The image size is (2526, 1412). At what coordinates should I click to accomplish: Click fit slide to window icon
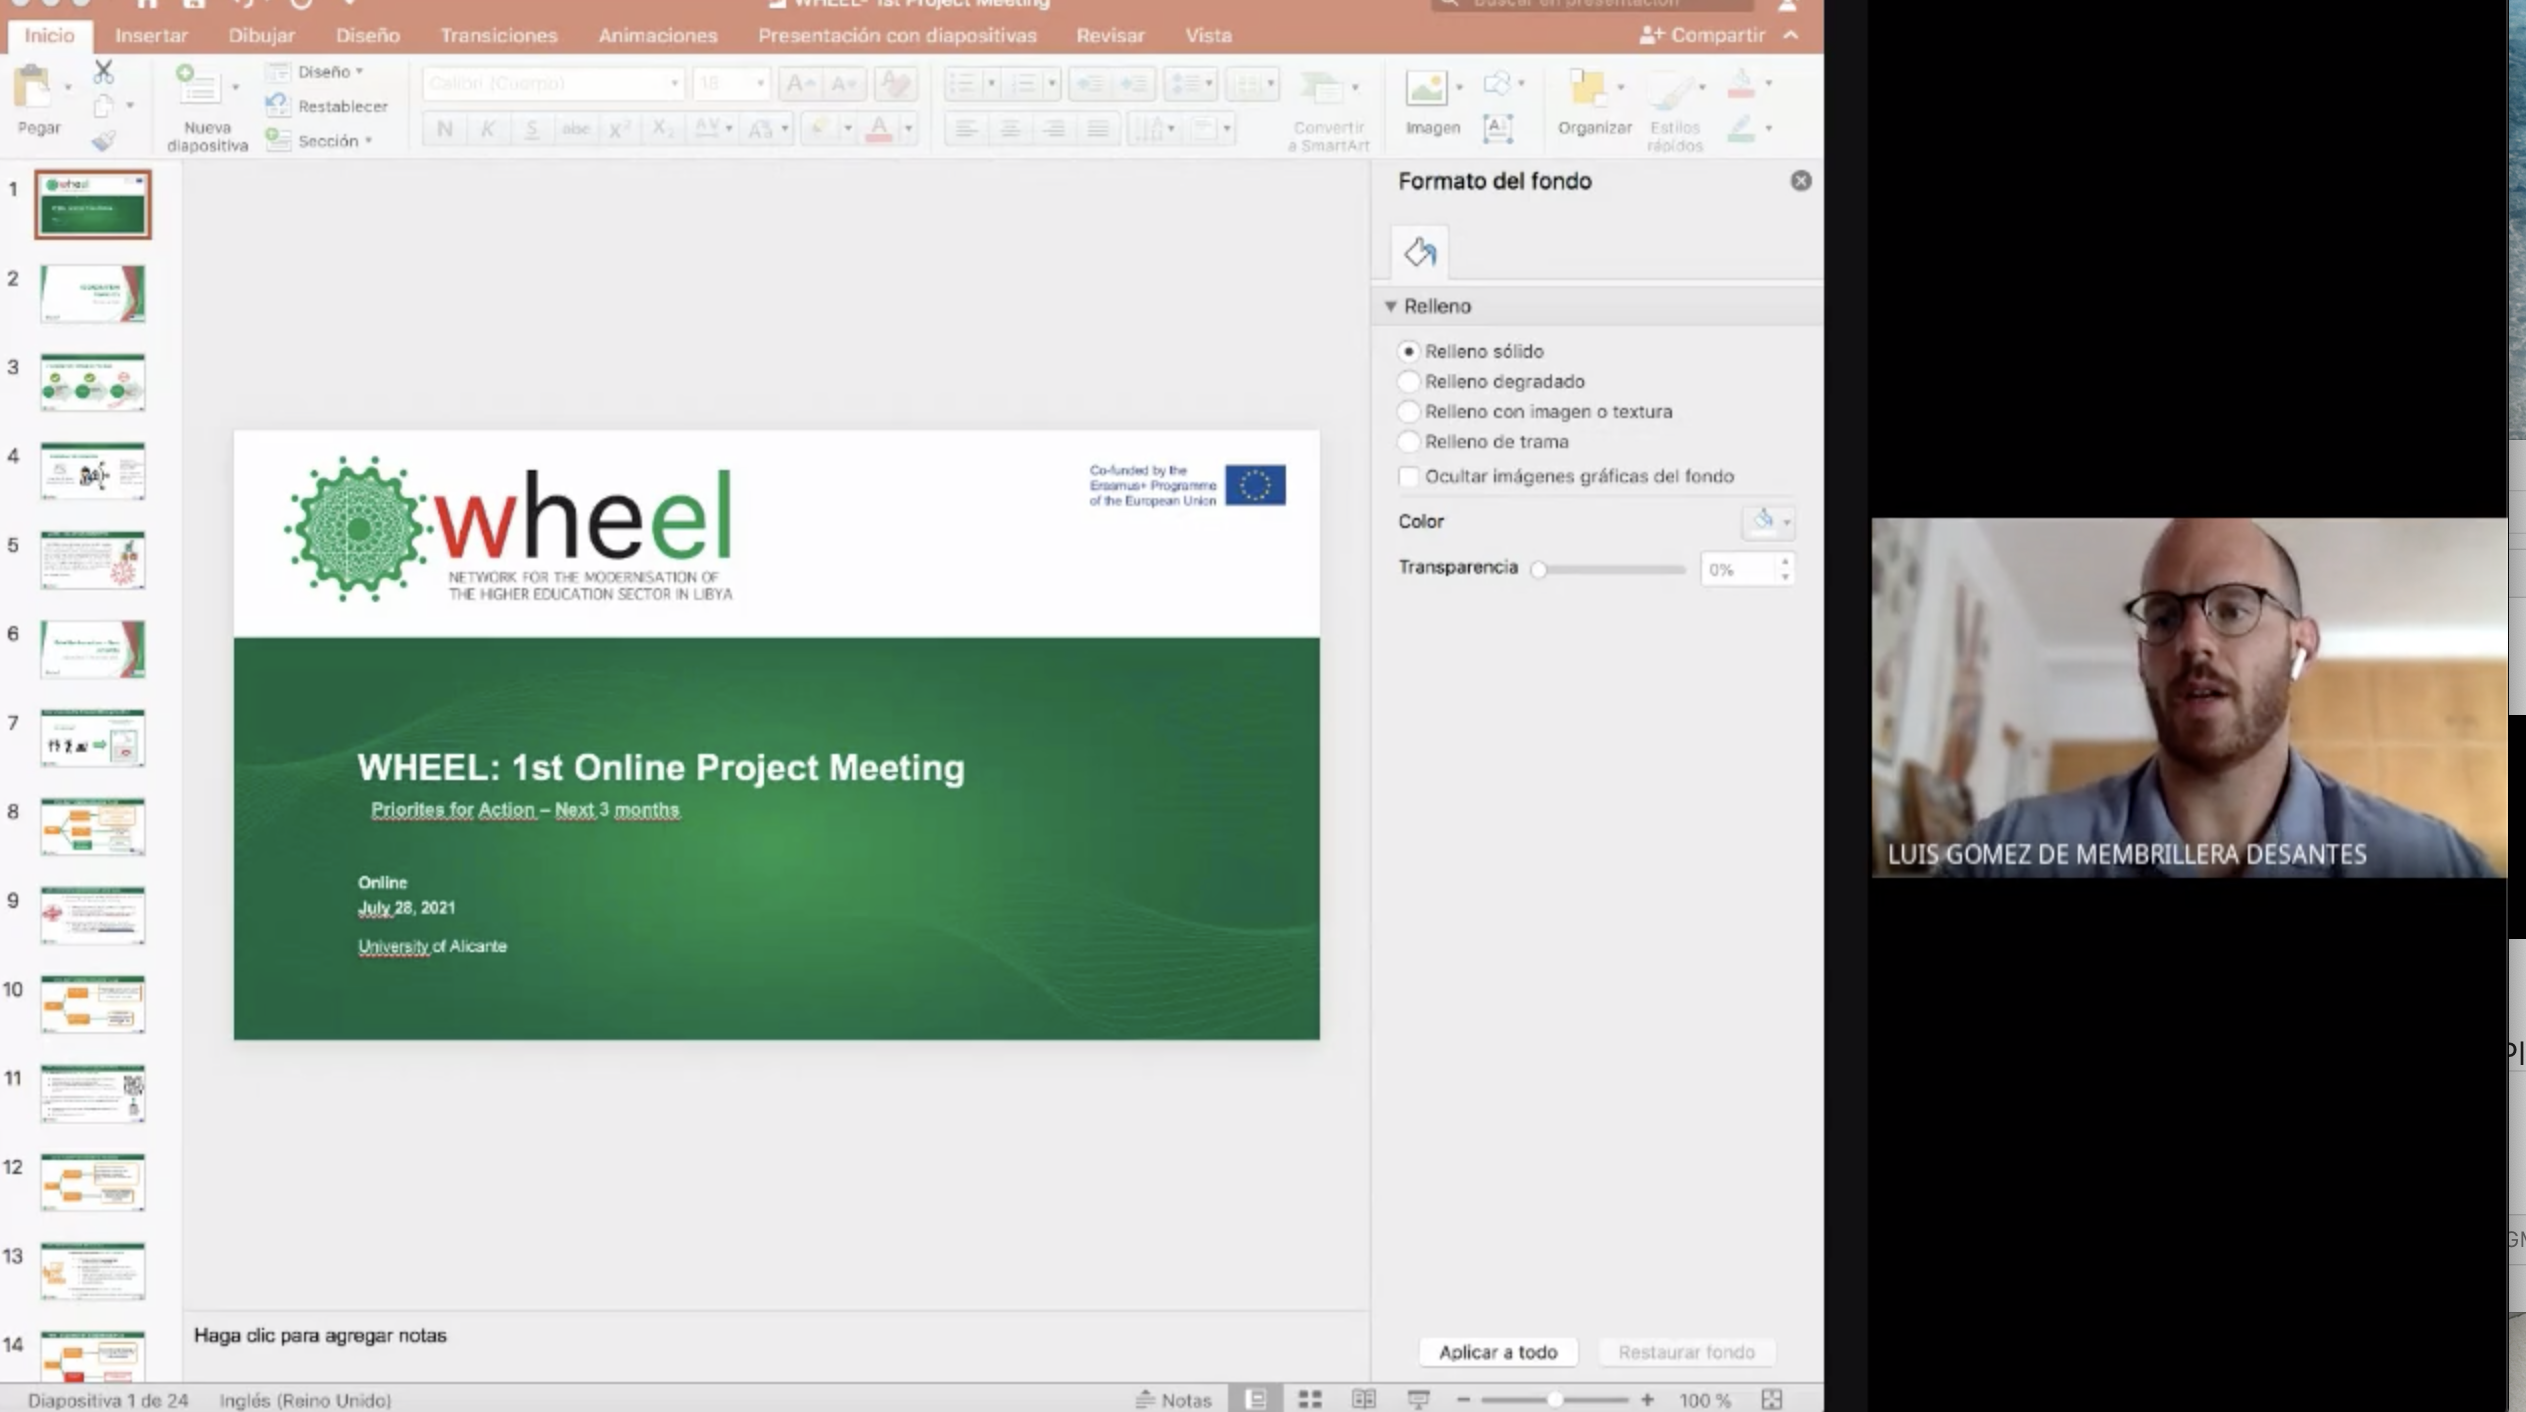1771,1399
